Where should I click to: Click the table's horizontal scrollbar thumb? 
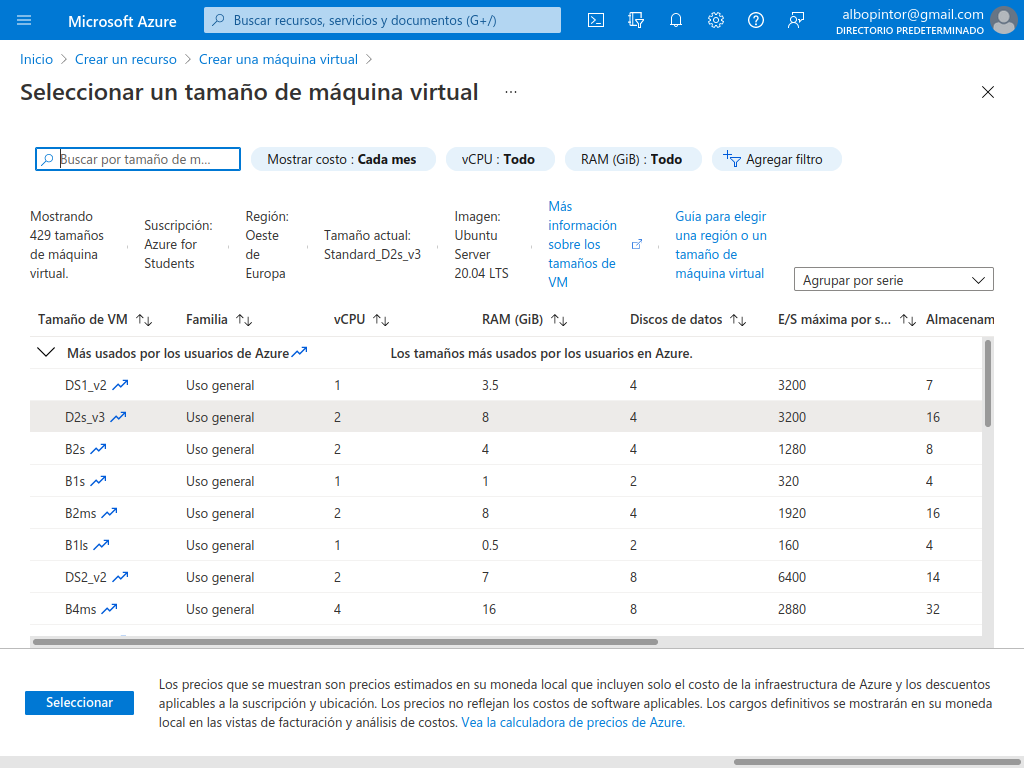345,642
